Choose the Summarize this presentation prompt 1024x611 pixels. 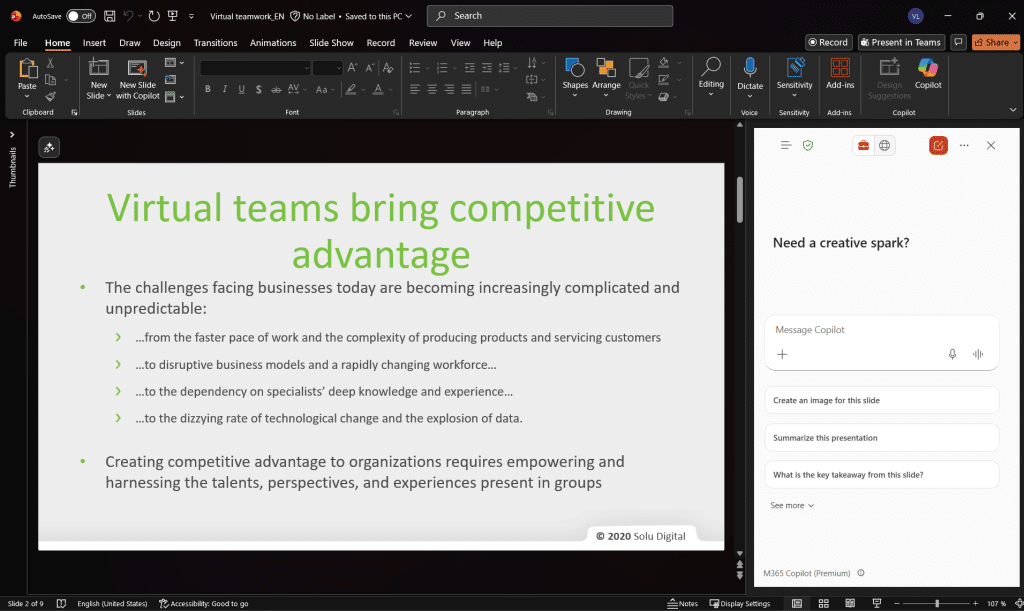point(881,437)
